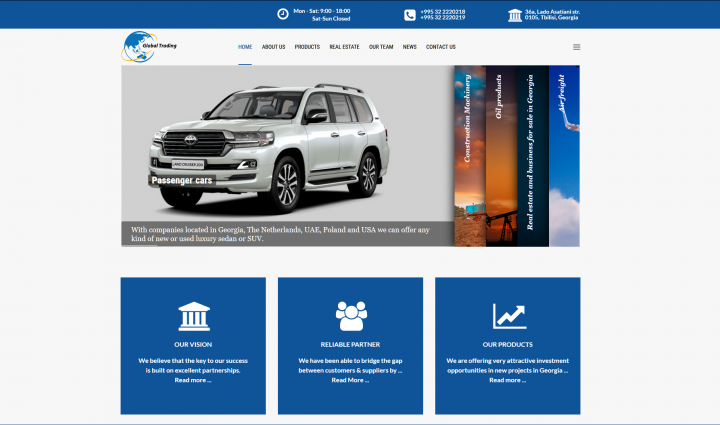Go to CONTACT US page

[441, 47]
